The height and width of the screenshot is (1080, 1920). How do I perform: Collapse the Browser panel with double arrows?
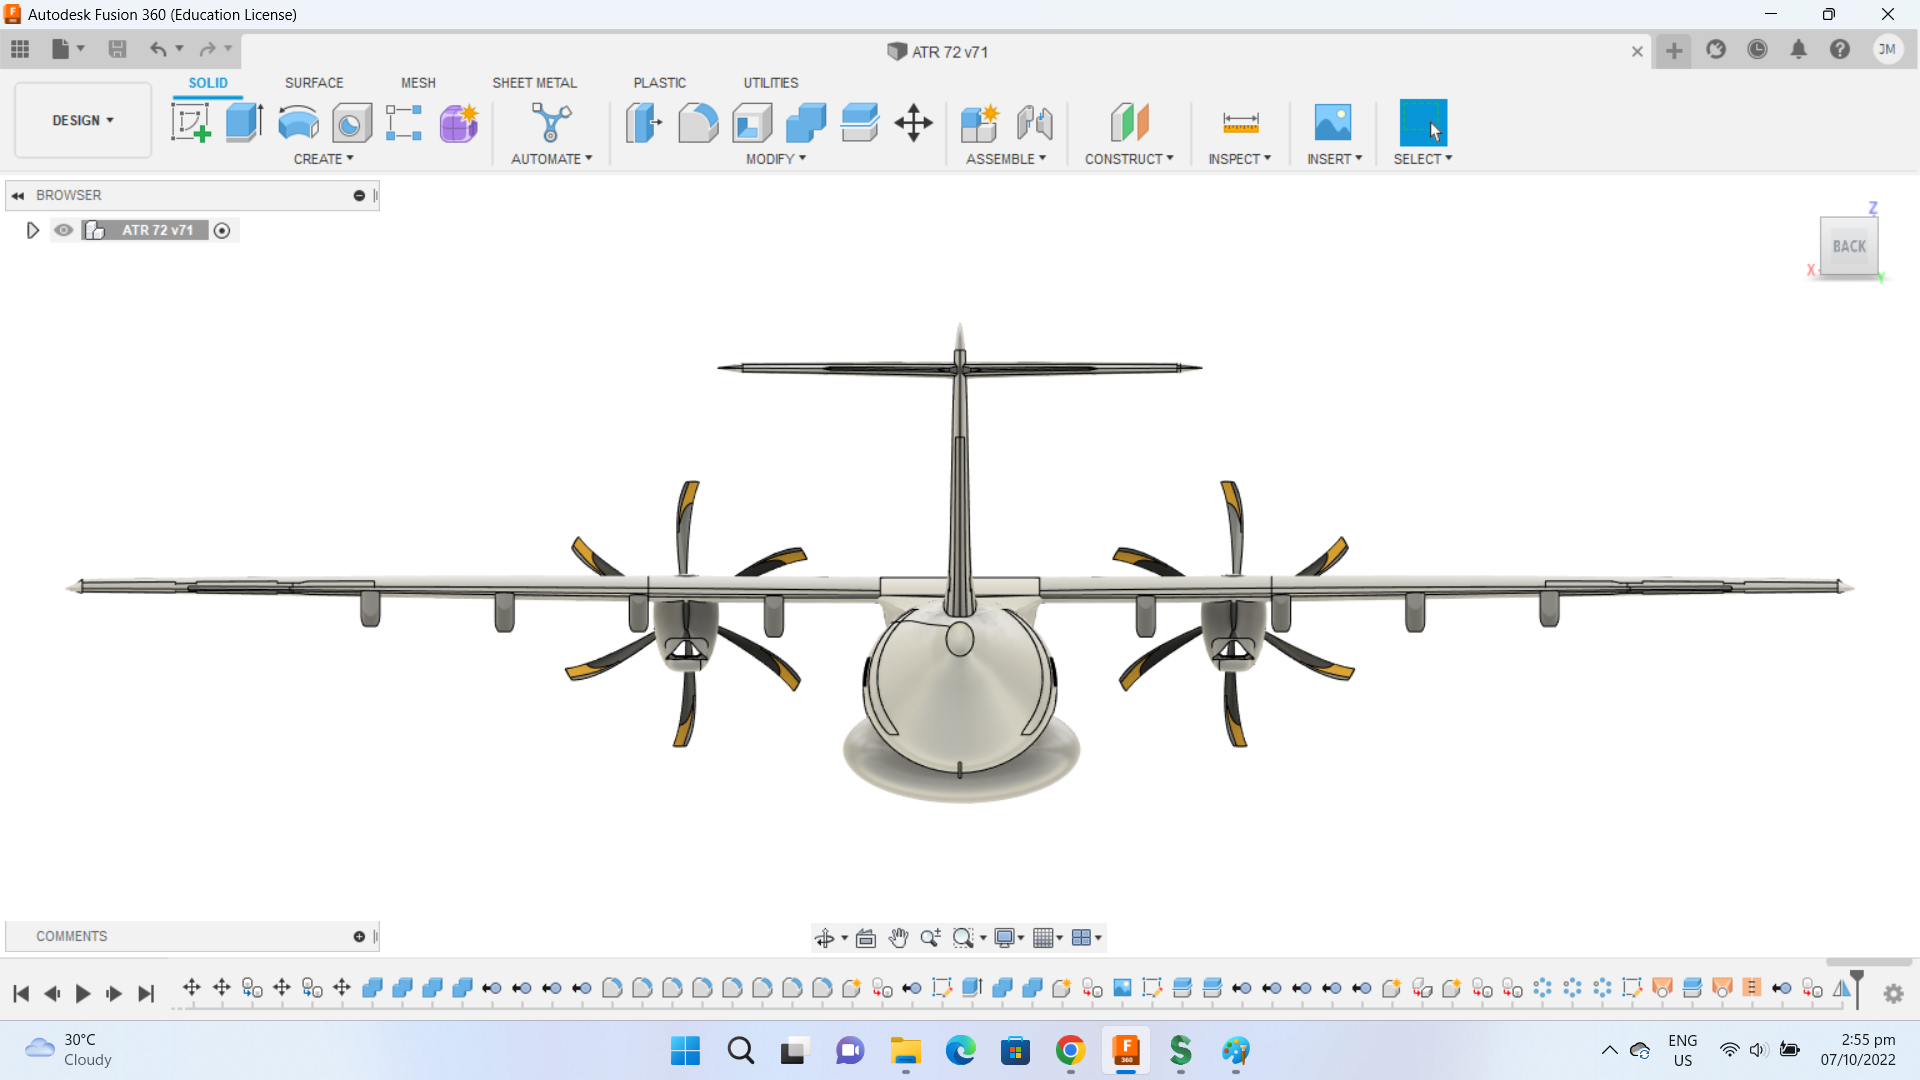click(x=18, y=196)
